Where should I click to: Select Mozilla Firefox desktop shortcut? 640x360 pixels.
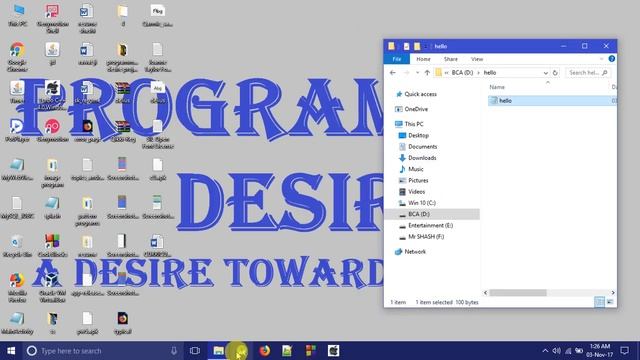[x=17, y=288]
